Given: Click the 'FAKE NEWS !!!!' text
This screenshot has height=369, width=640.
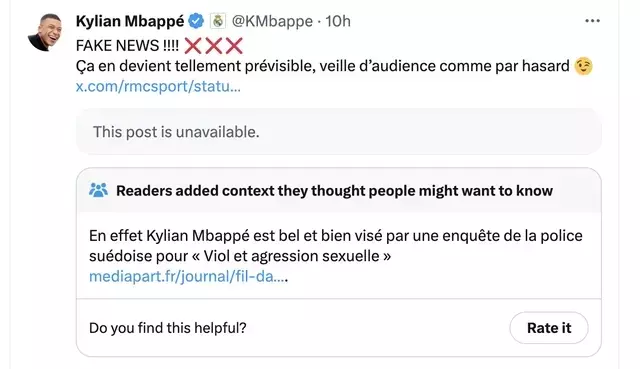Looking at the screenshot, I should (127, 46).
